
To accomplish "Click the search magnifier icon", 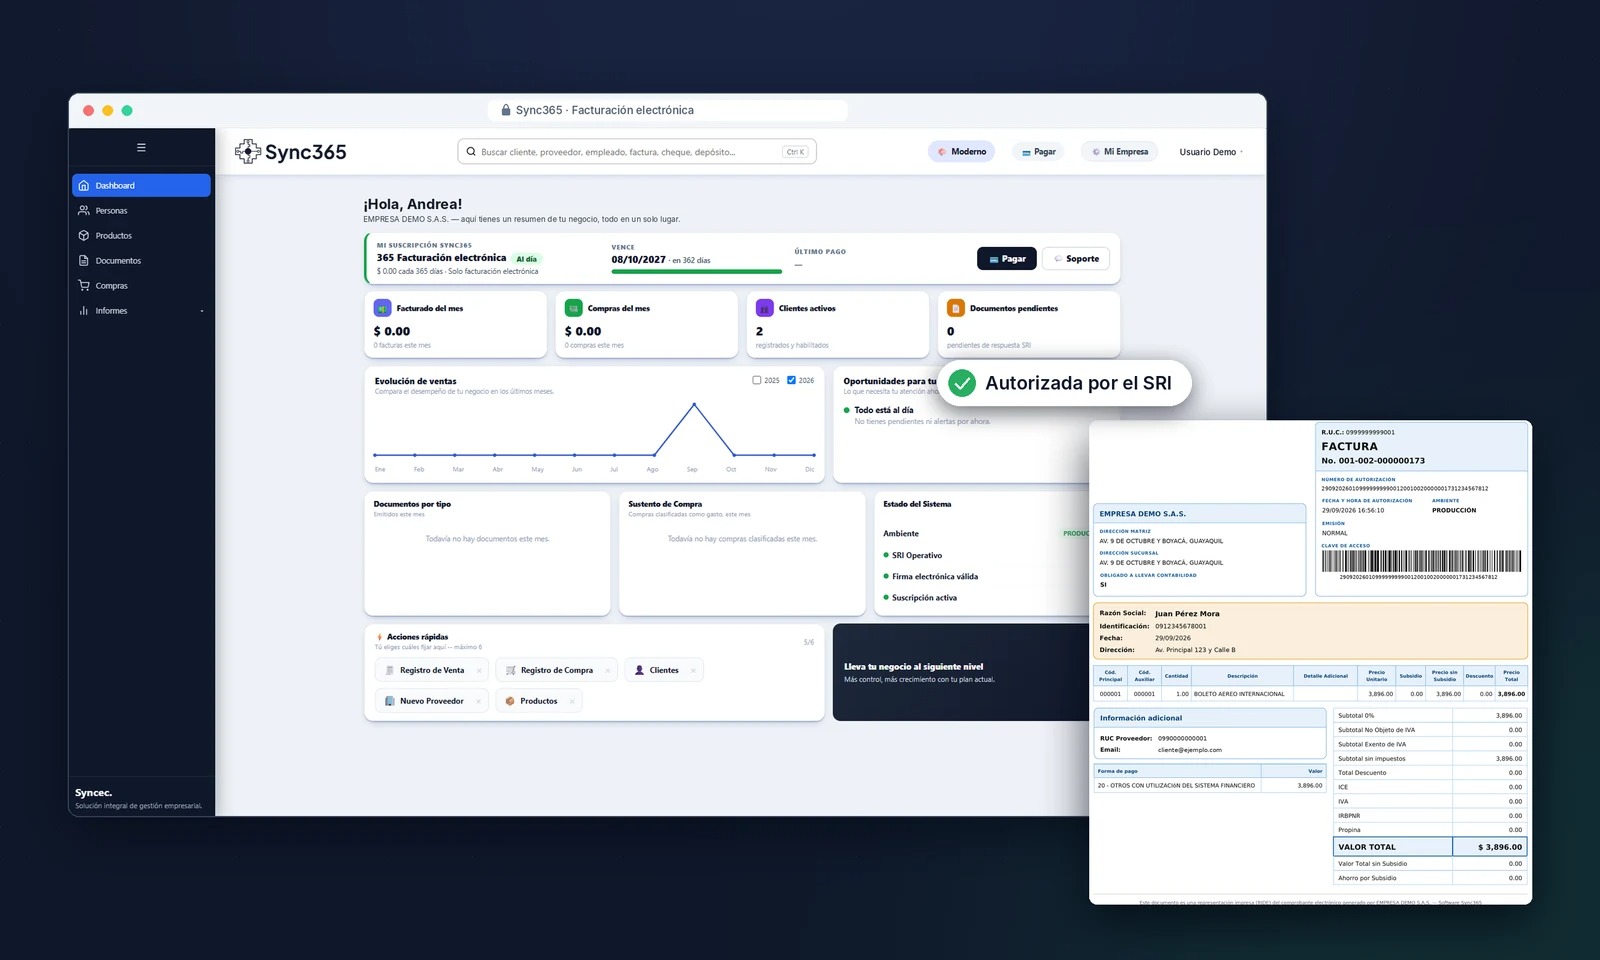I will pos(471,152).
